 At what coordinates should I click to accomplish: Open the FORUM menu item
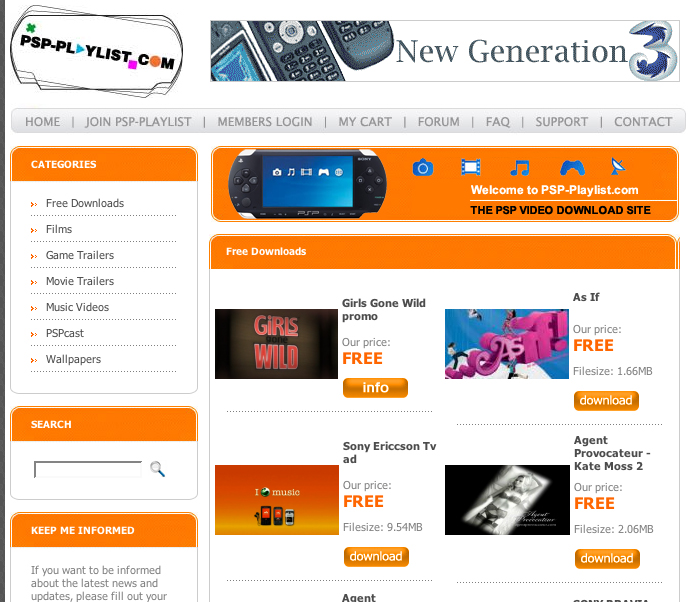pyautogui.click(x=438, y=122)
